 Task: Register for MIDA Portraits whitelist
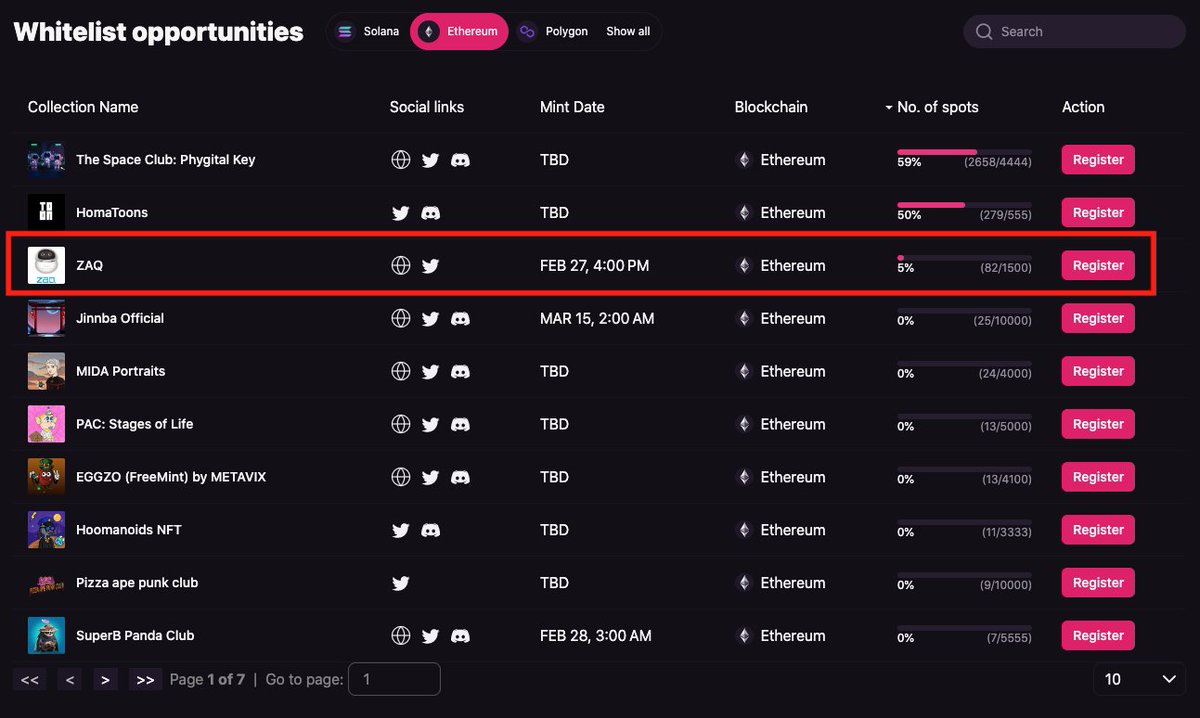coord(1098,372)
